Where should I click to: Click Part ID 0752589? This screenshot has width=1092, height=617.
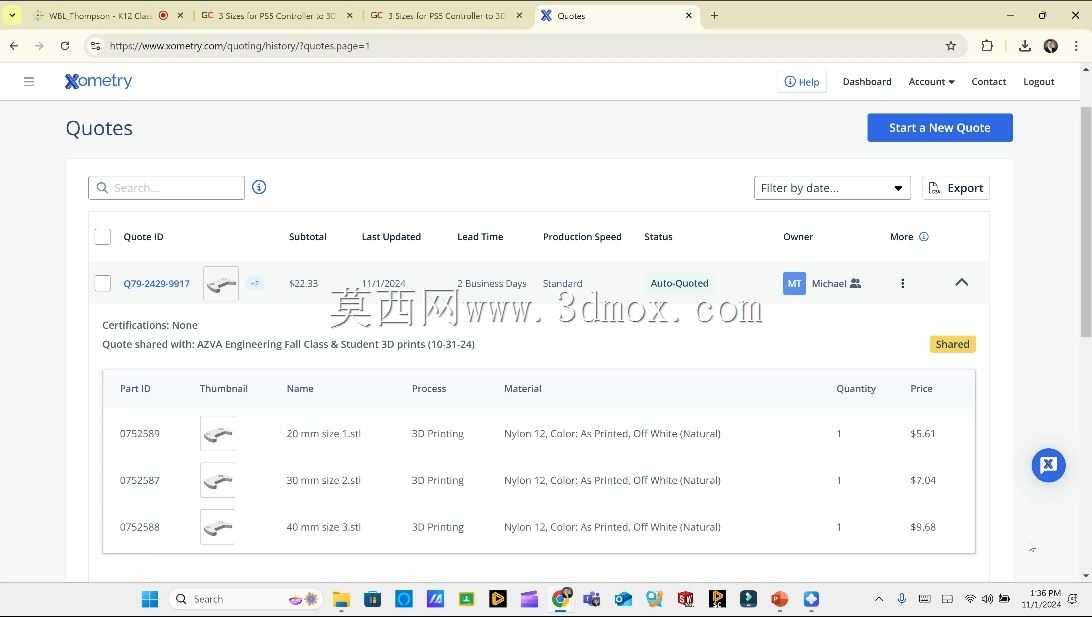[139, 433]
